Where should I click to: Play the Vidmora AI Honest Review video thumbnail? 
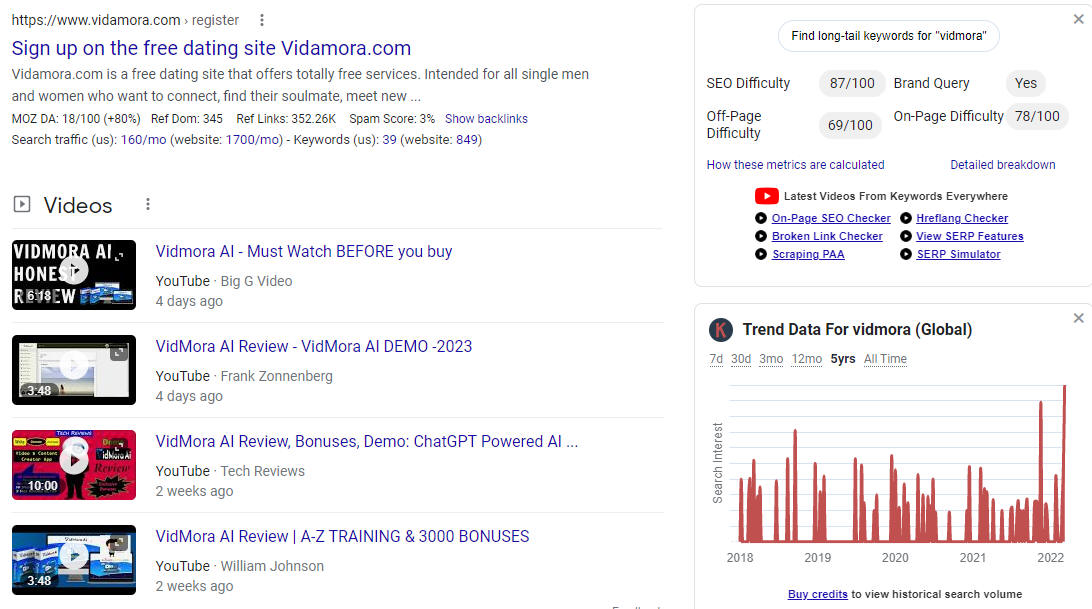coord(74,275)
